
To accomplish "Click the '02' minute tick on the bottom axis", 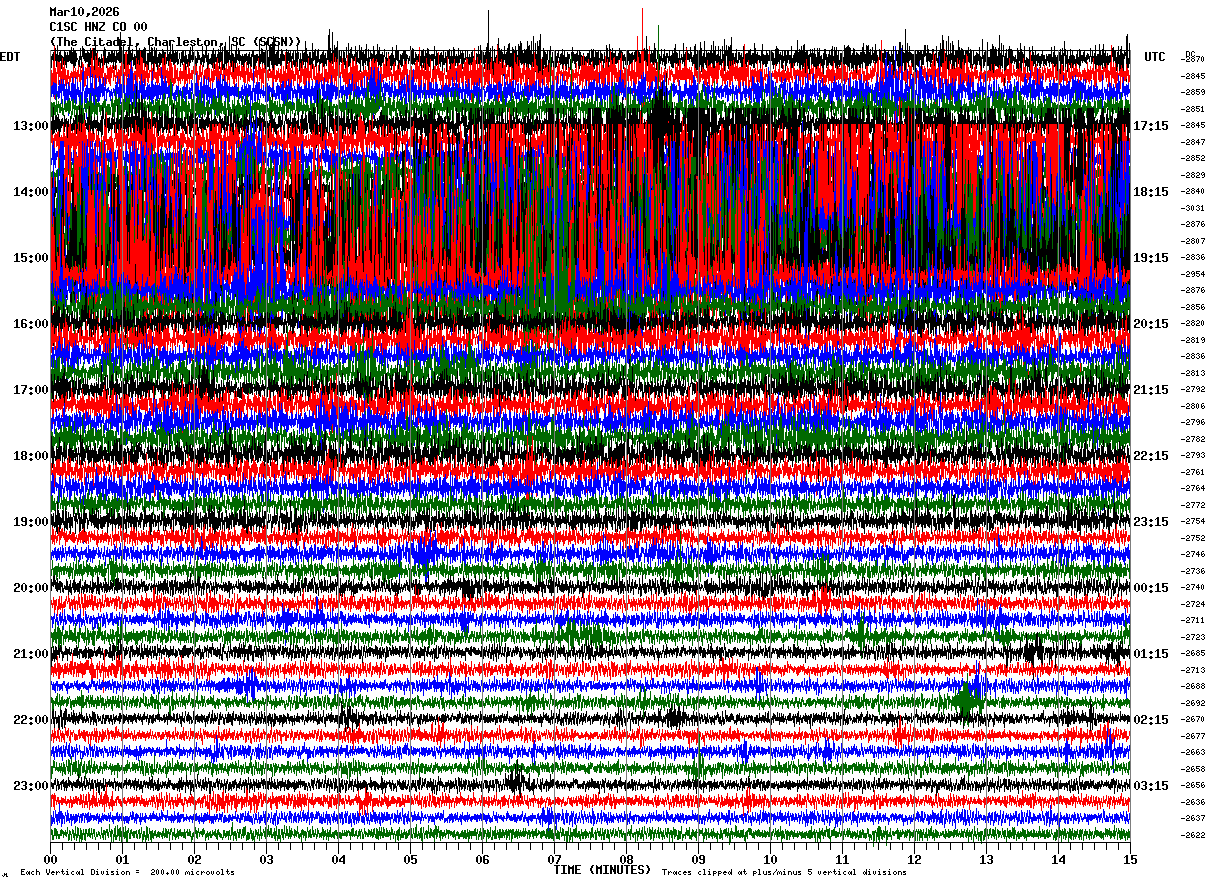I will click(x=195, y=859).
